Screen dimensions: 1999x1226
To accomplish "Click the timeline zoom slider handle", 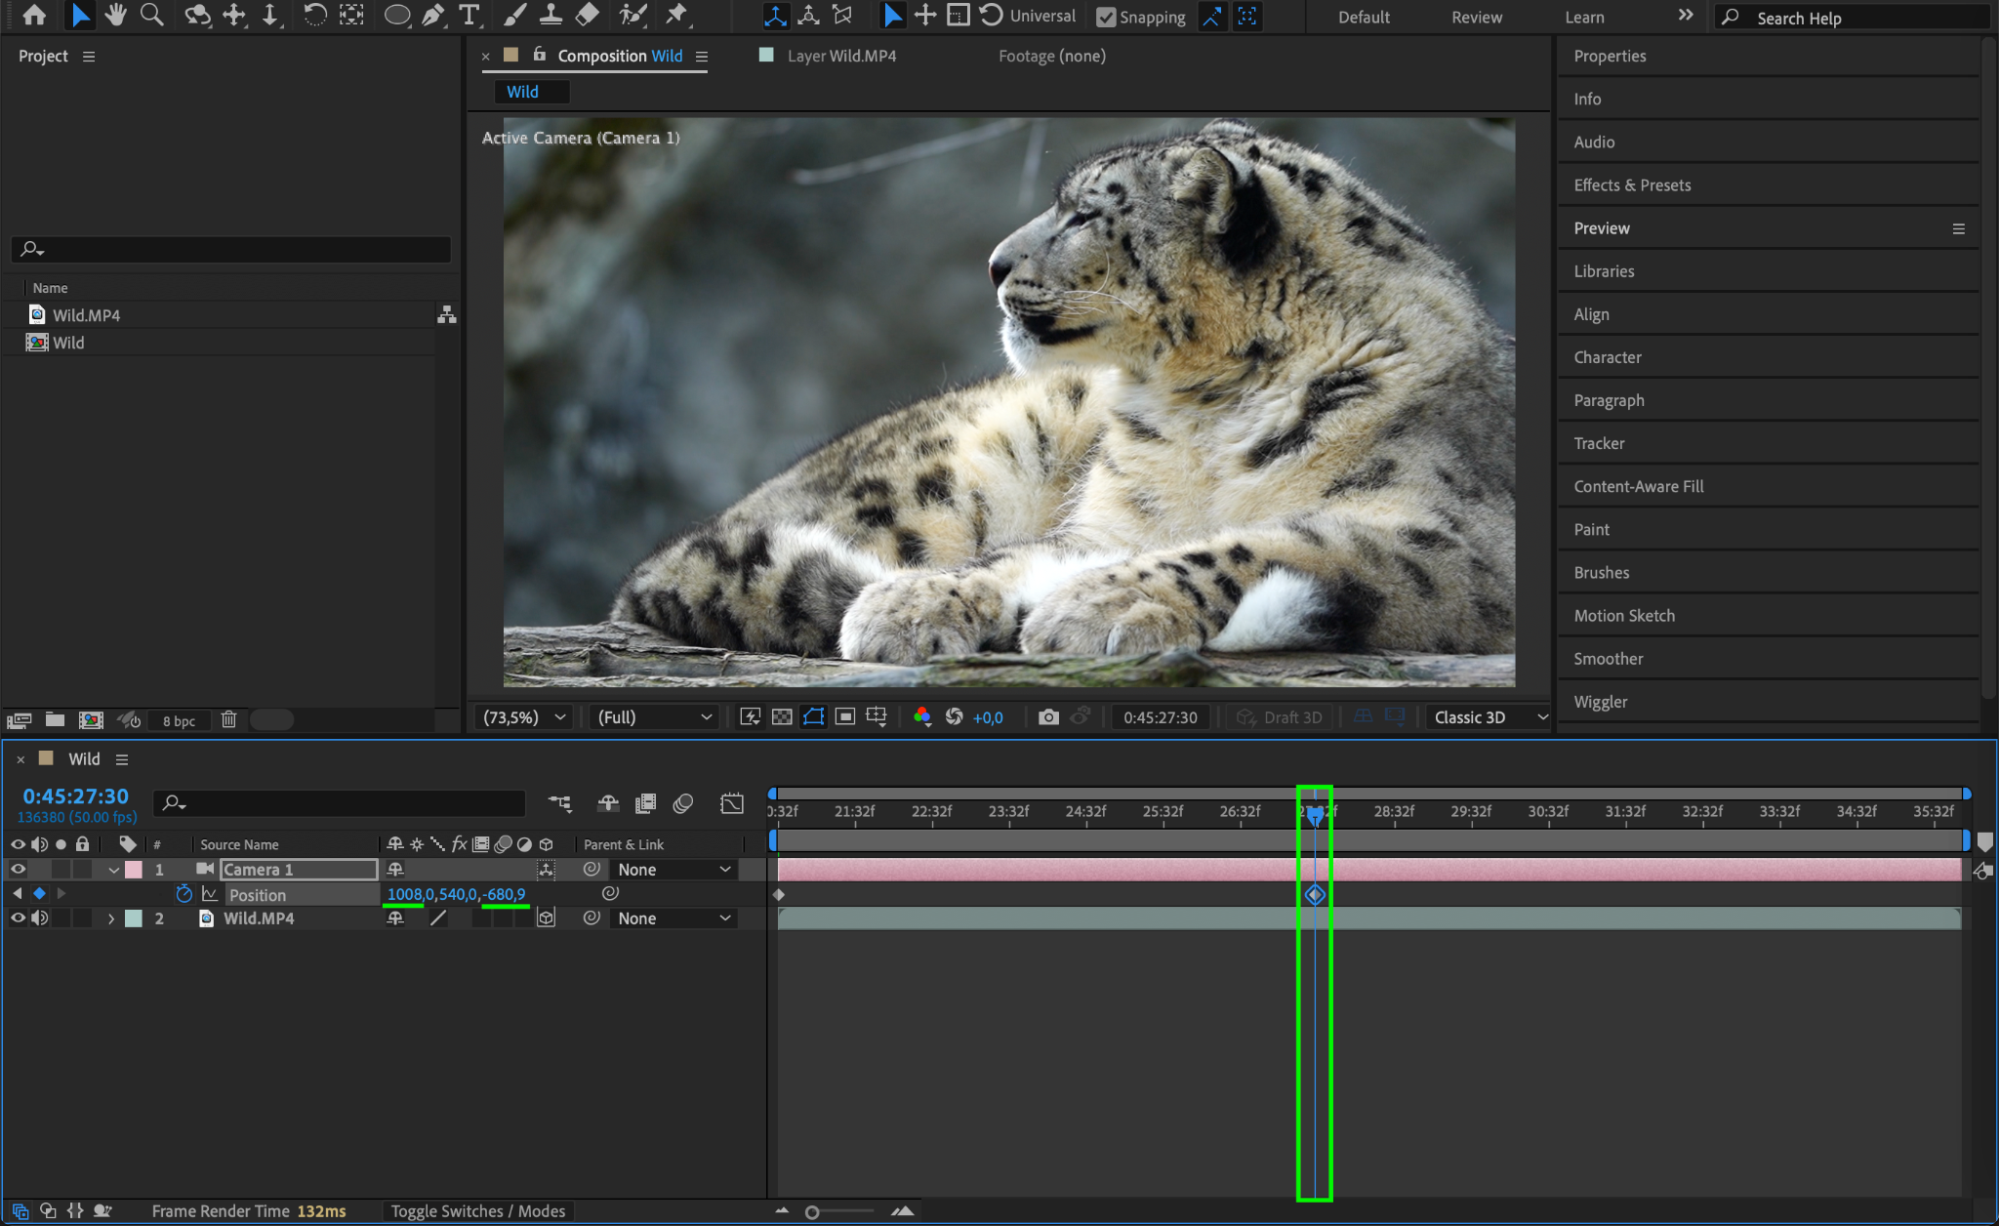I will click(812, 1212).
